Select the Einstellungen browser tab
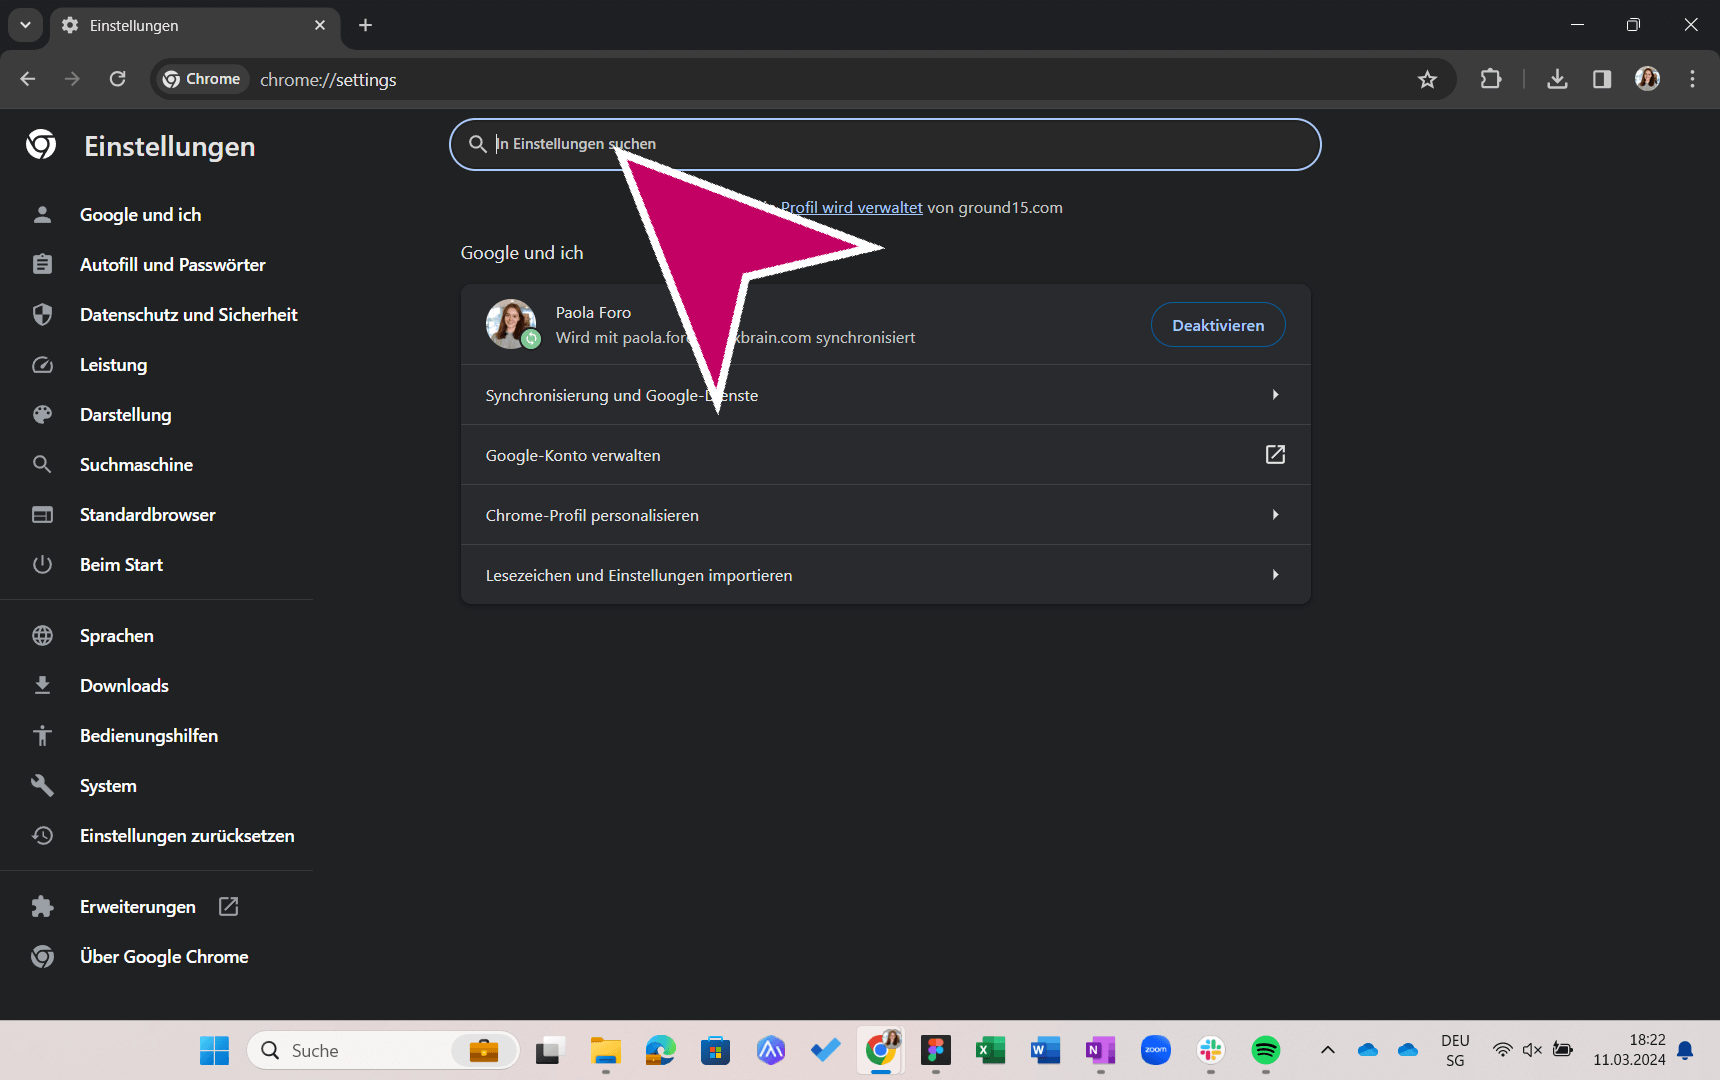Image resolution: width=1720 pixels, height=1080 pixels. point(194,26)
